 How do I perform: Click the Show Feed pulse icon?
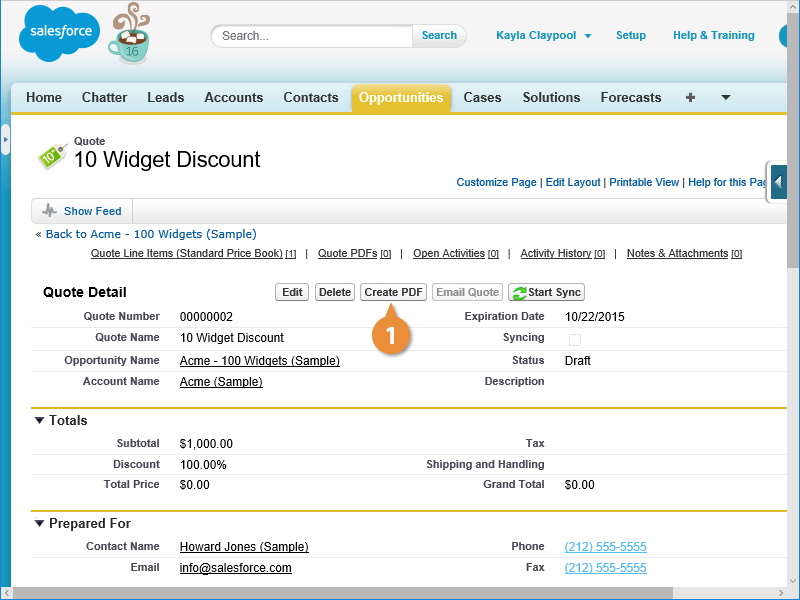[49, 211]
